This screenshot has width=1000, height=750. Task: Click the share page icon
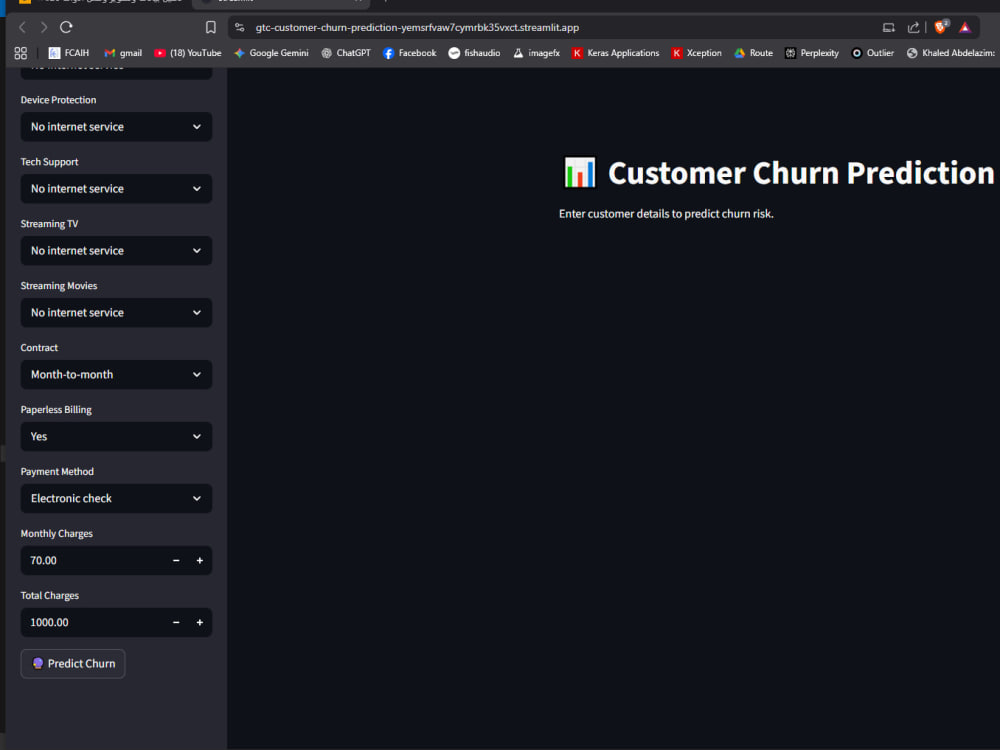tap(913, 27)
